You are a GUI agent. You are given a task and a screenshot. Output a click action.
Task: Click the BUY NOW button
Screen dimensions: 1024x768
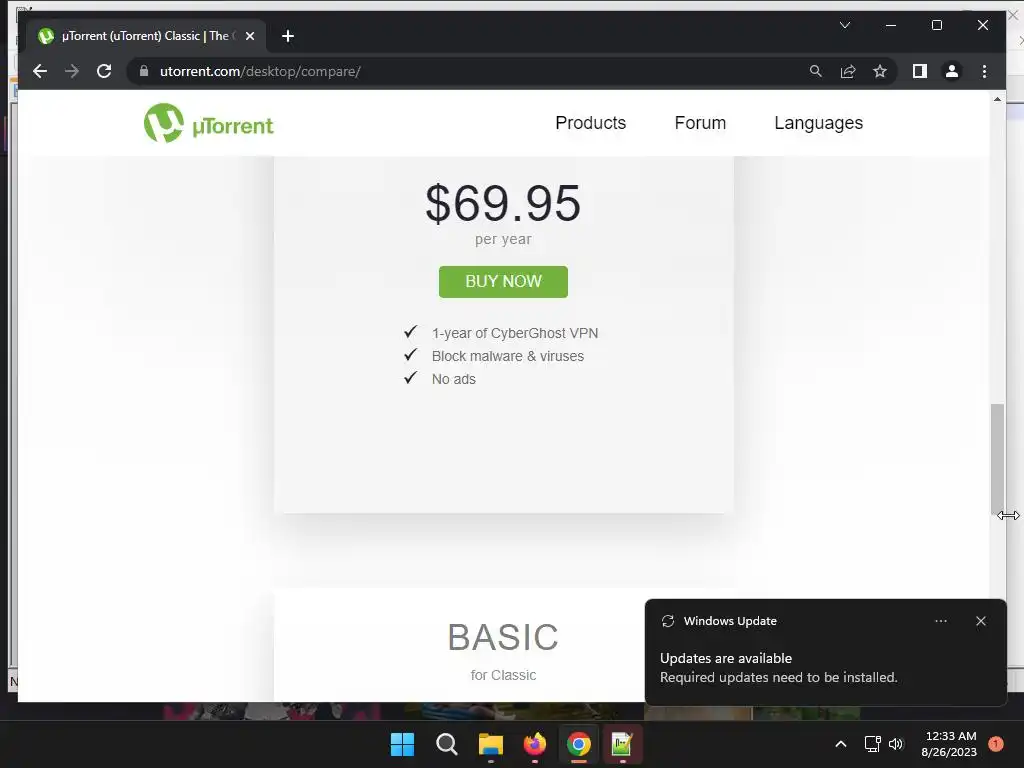(x=503, y=281)
